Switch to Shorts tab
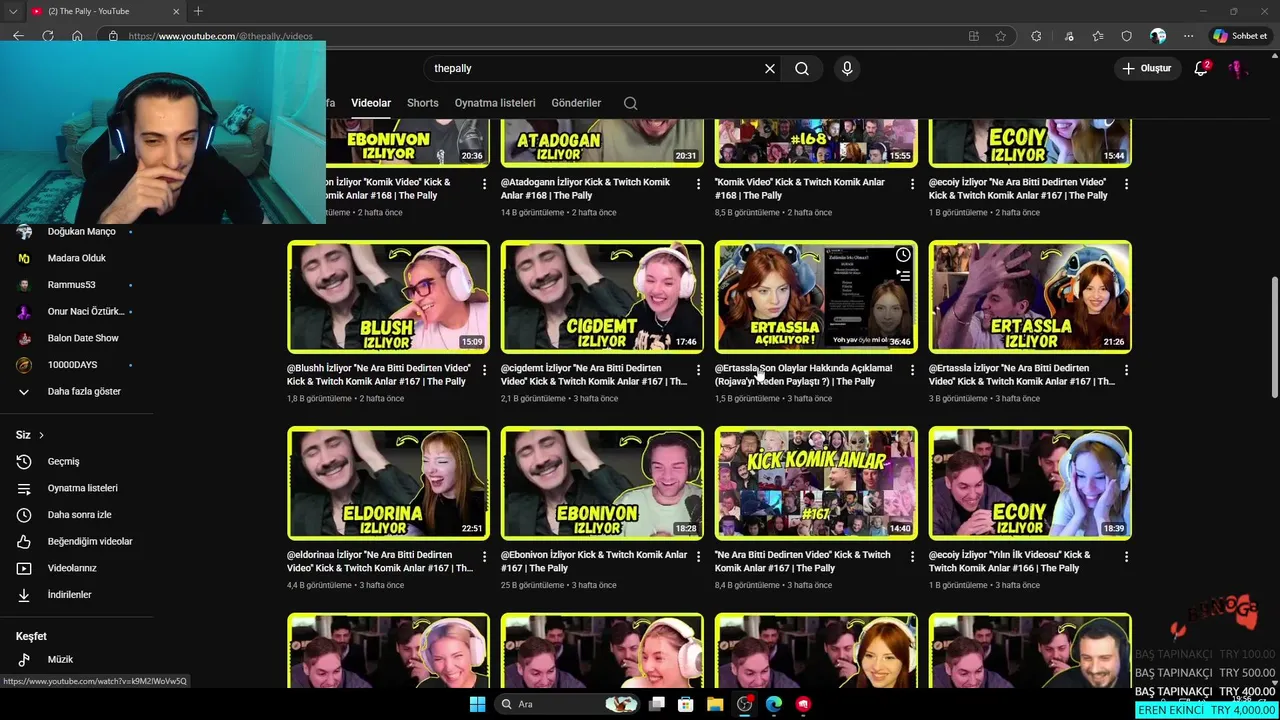Viewport: 1280px width, 720px height. coord(423,103)
